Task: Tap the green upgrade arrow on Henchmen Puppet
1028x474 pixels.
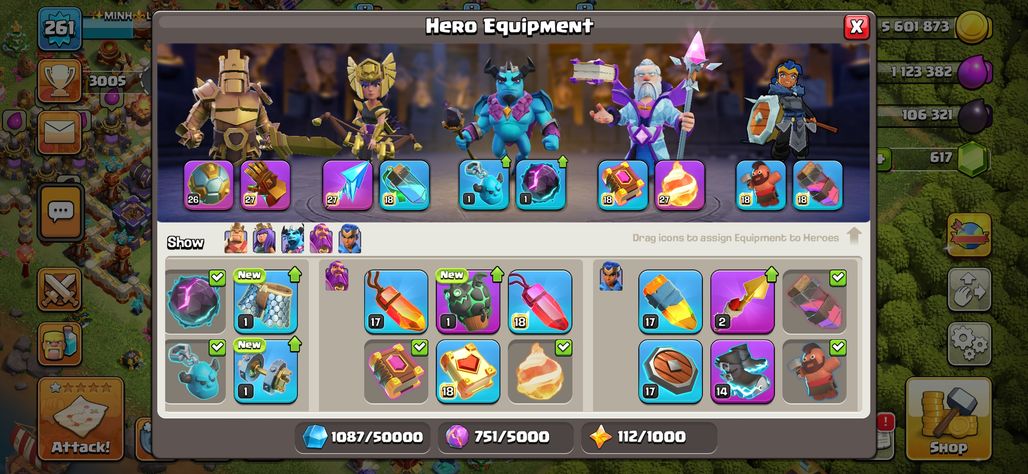Action: tap(505, 163)
